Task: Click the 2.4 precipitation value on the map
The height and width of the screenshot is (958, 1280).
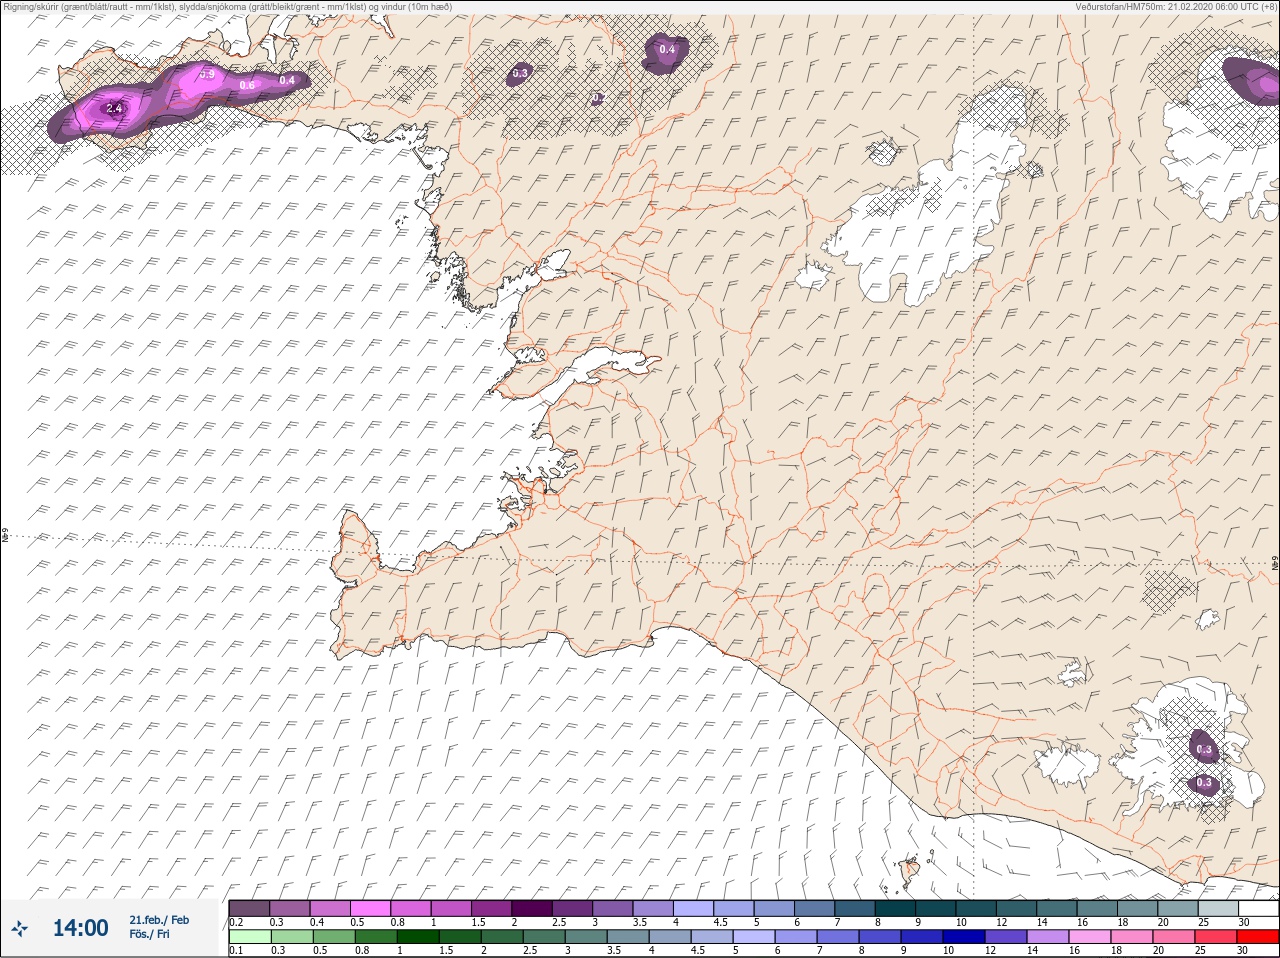Action: pos(113,108)
